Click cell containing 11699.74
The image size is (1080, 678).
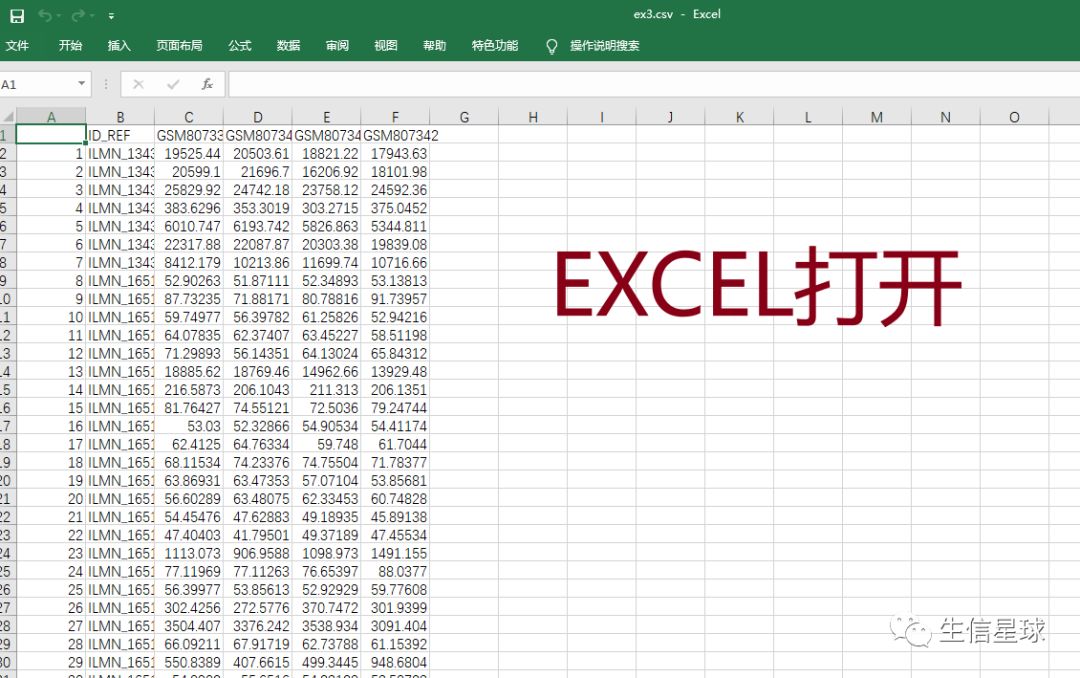tap(326, 263)
